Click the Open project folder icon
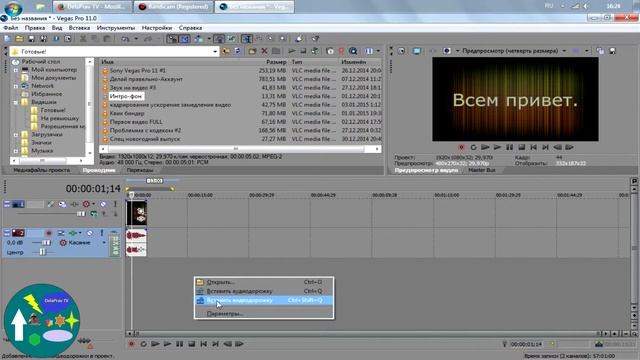Viewport: 640px width, 360px height. (19, 39)
